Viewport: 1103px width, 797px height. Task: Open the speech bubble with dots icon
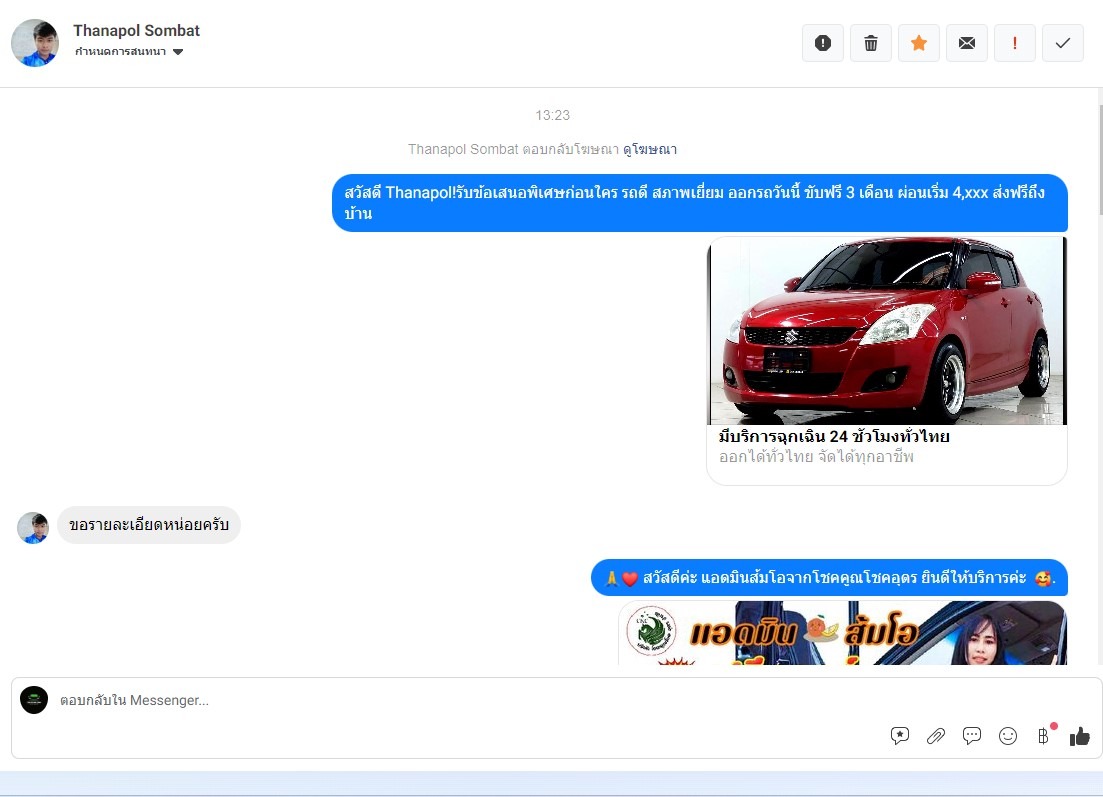pos(972,736)
